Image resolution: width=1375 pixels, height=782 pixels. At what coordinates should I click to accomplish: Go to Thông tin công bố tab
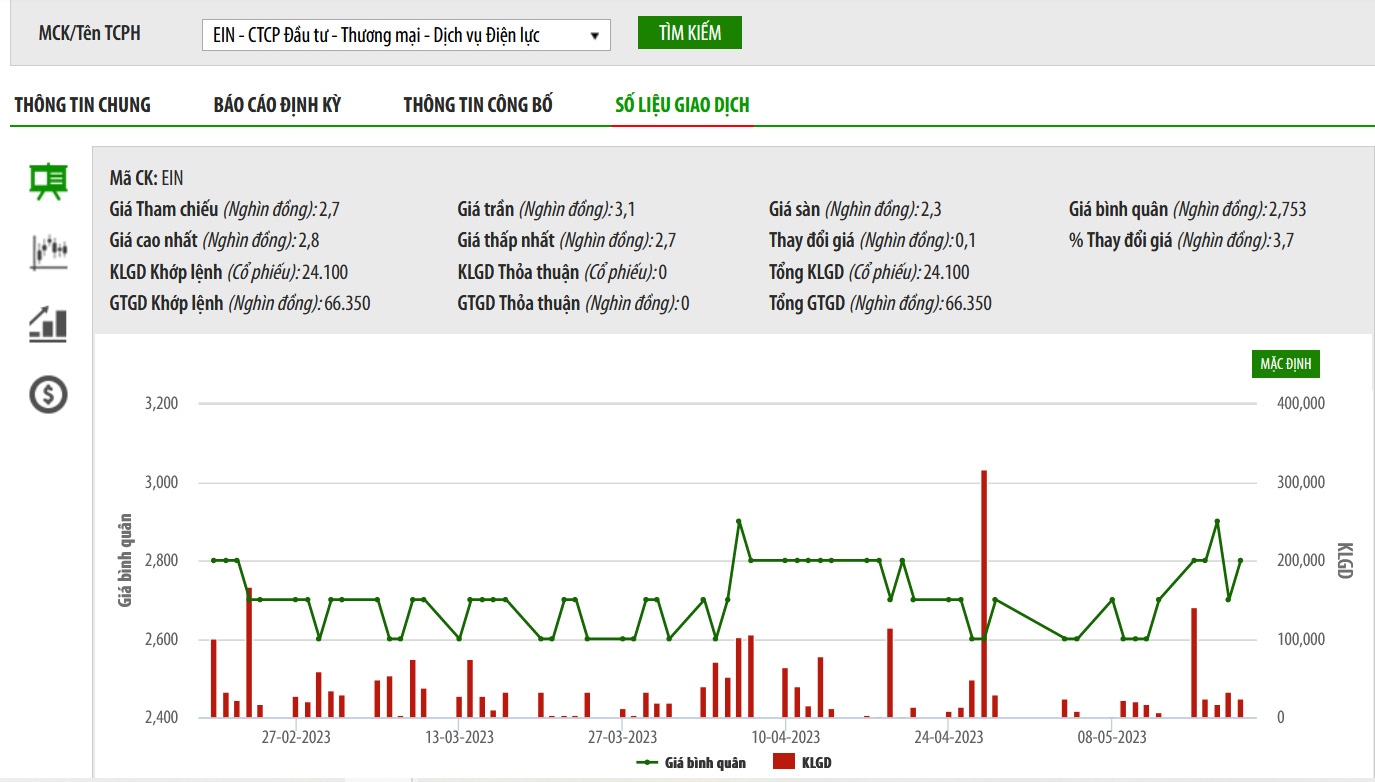pos(478,105)
